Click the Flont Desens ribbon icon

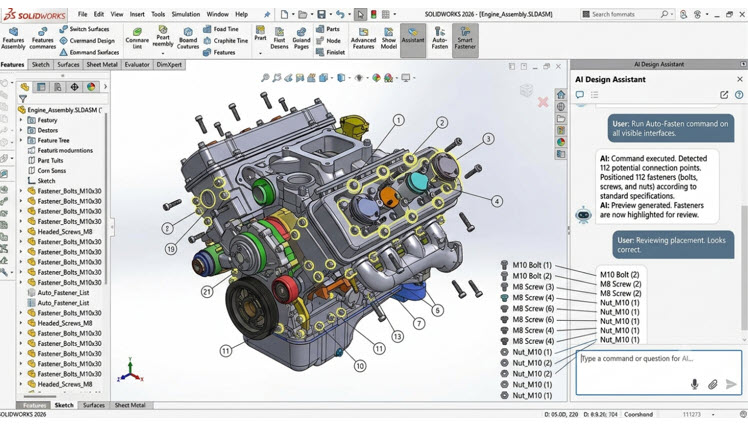279,38
